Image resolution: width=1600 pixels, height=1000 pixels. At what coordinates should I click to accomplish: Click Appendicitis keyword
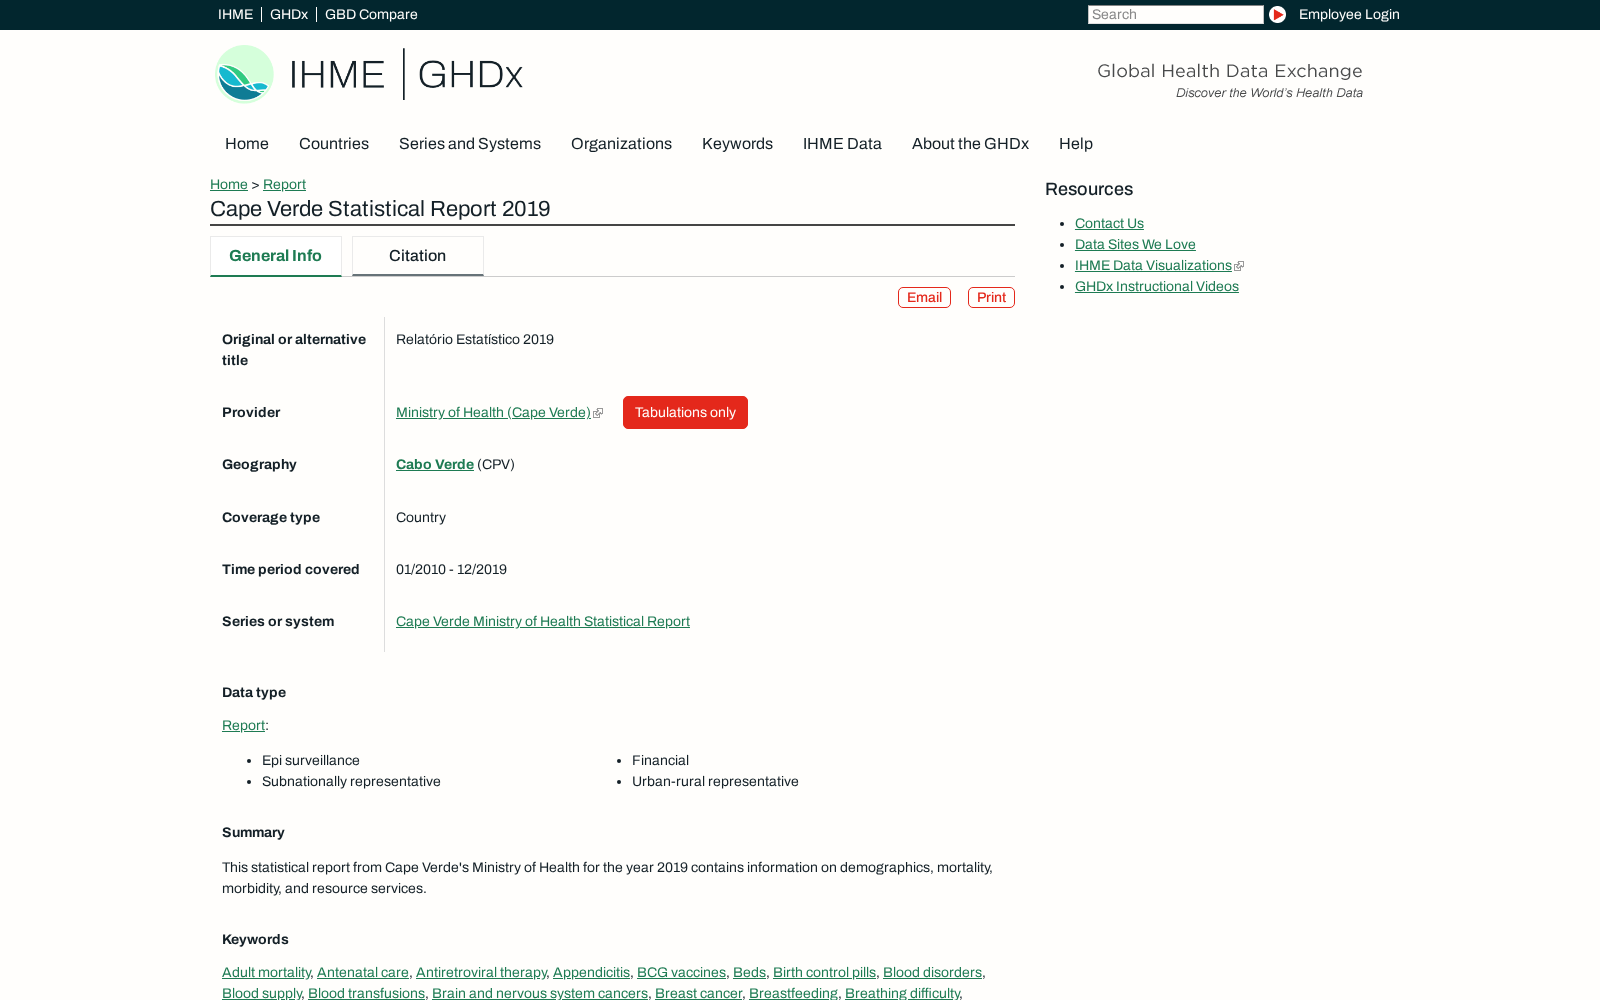pos(591,972)
